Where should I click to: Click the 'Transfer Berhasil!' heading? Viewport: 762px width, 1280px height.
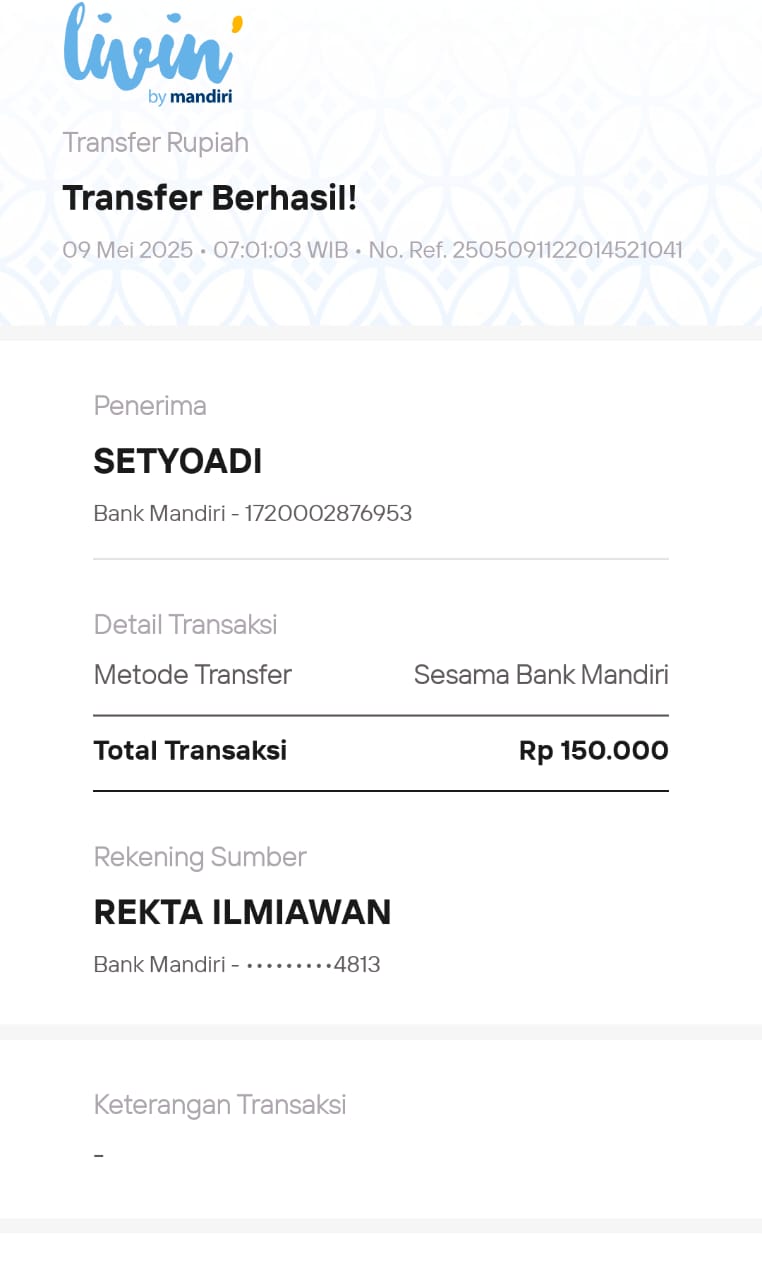[209, 198]
